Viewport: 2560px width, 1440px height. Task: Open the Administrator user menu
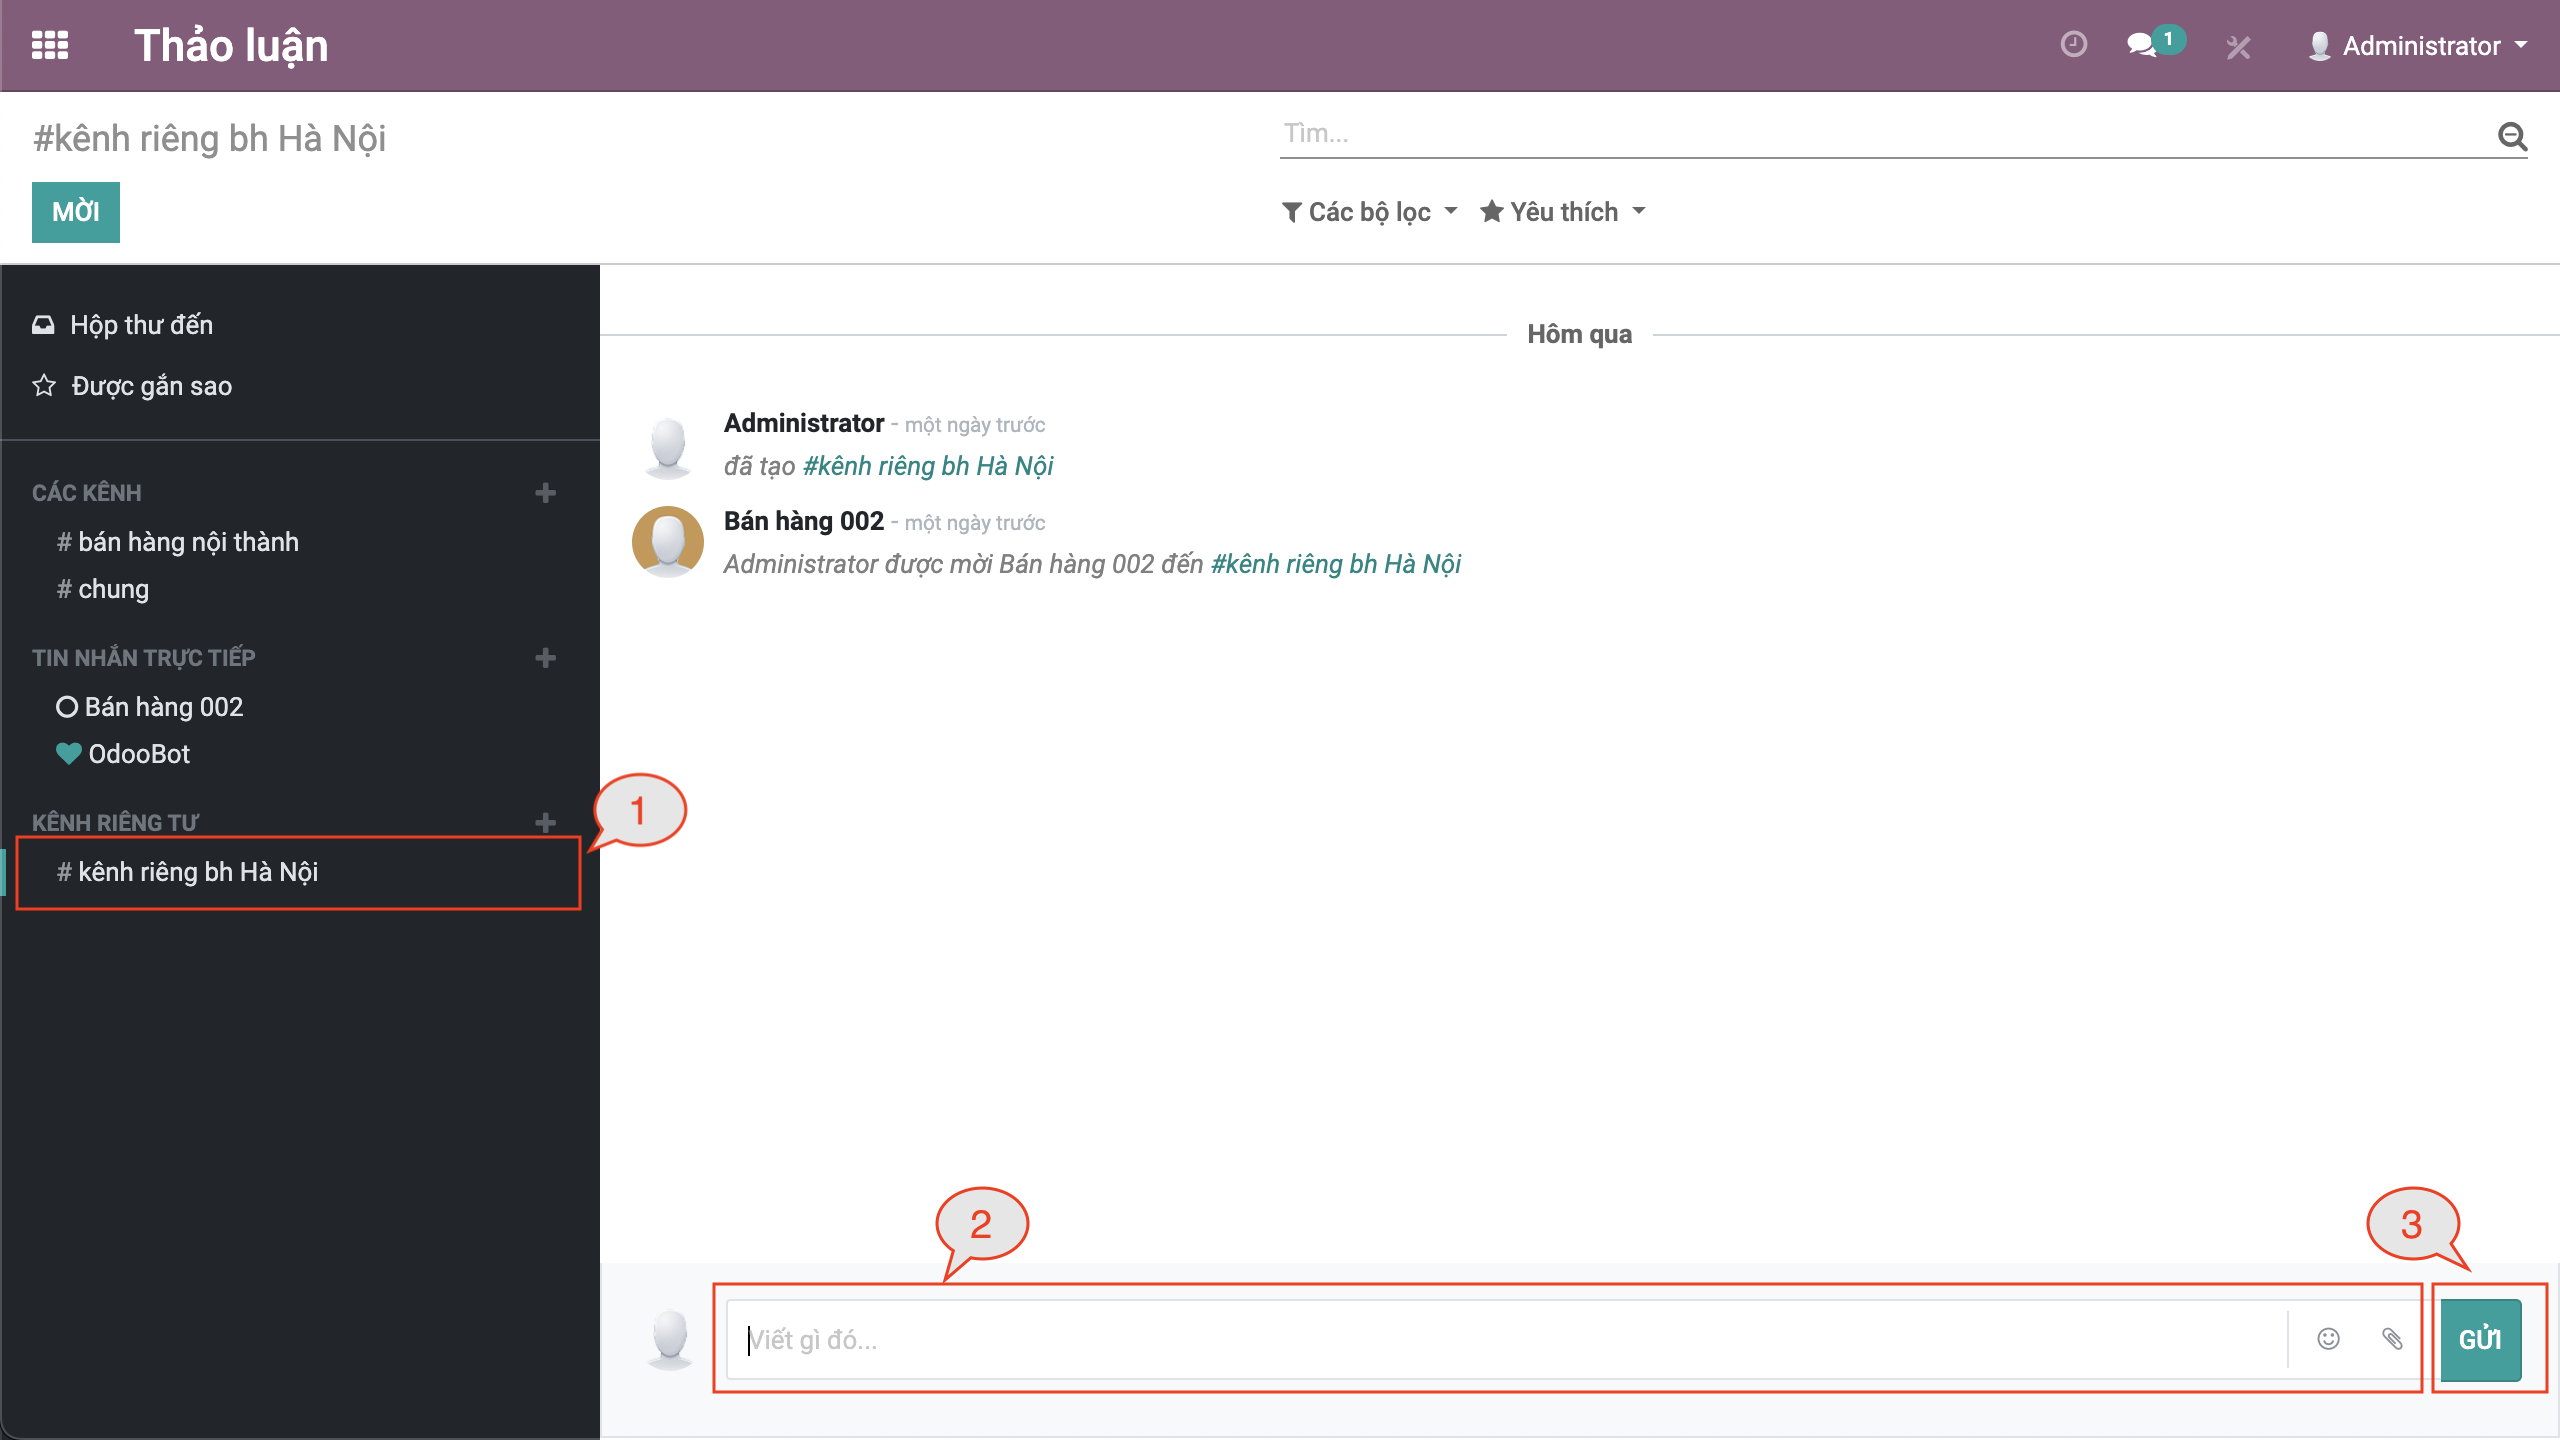2419,46
